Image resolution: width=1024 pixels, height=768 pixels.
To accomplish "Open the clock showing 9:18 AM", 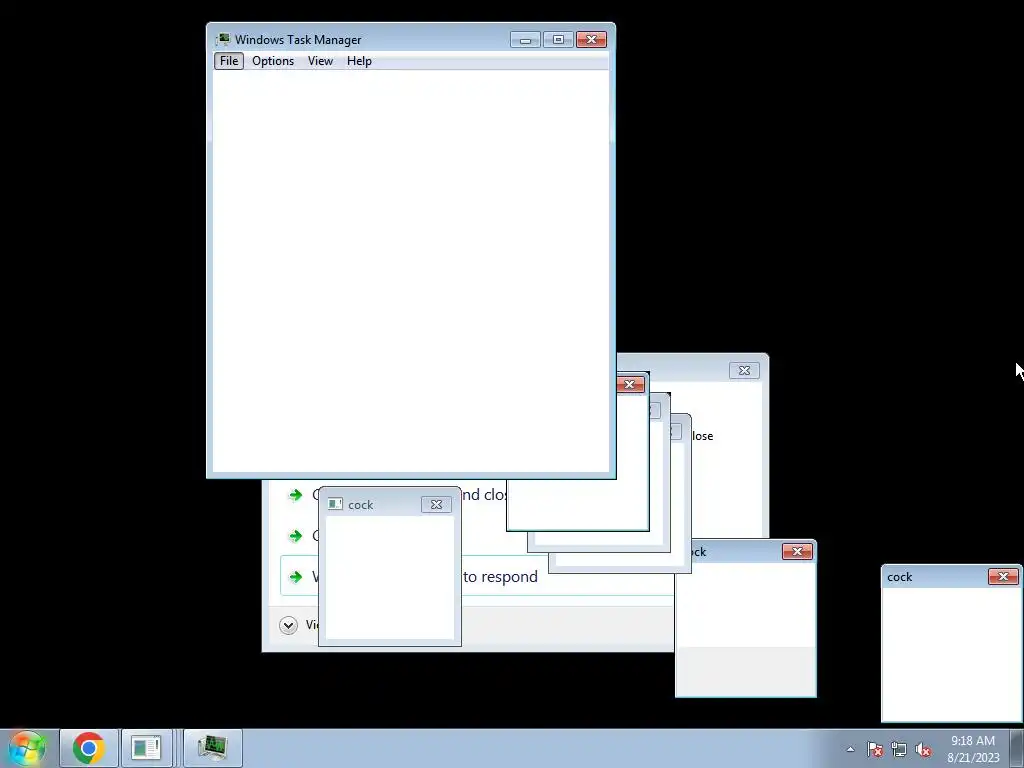I will (973, 748).
